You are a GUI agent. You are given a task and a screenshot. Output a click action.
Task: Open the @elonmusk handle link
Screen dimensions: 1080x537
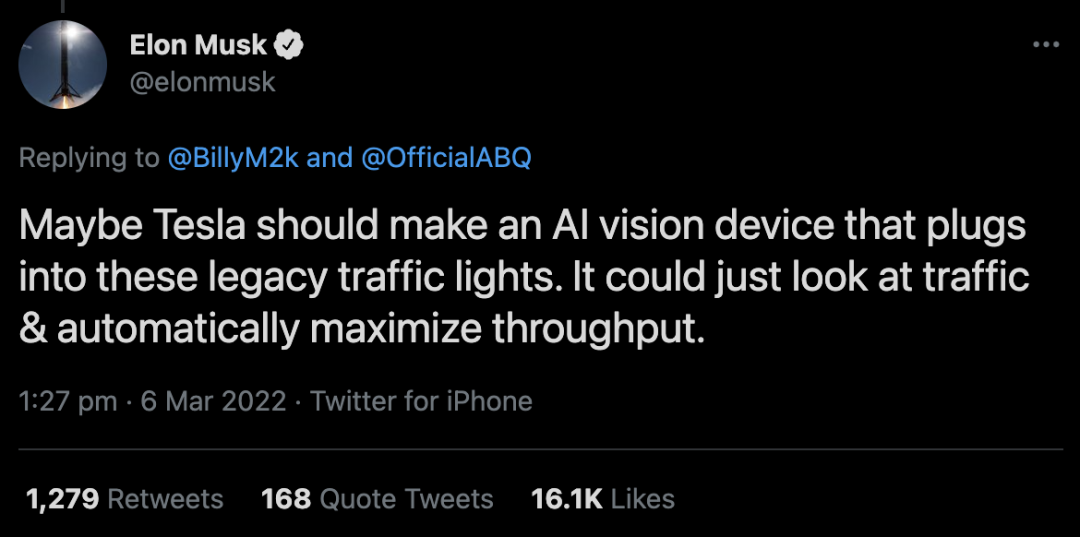(x=202, y=82)
